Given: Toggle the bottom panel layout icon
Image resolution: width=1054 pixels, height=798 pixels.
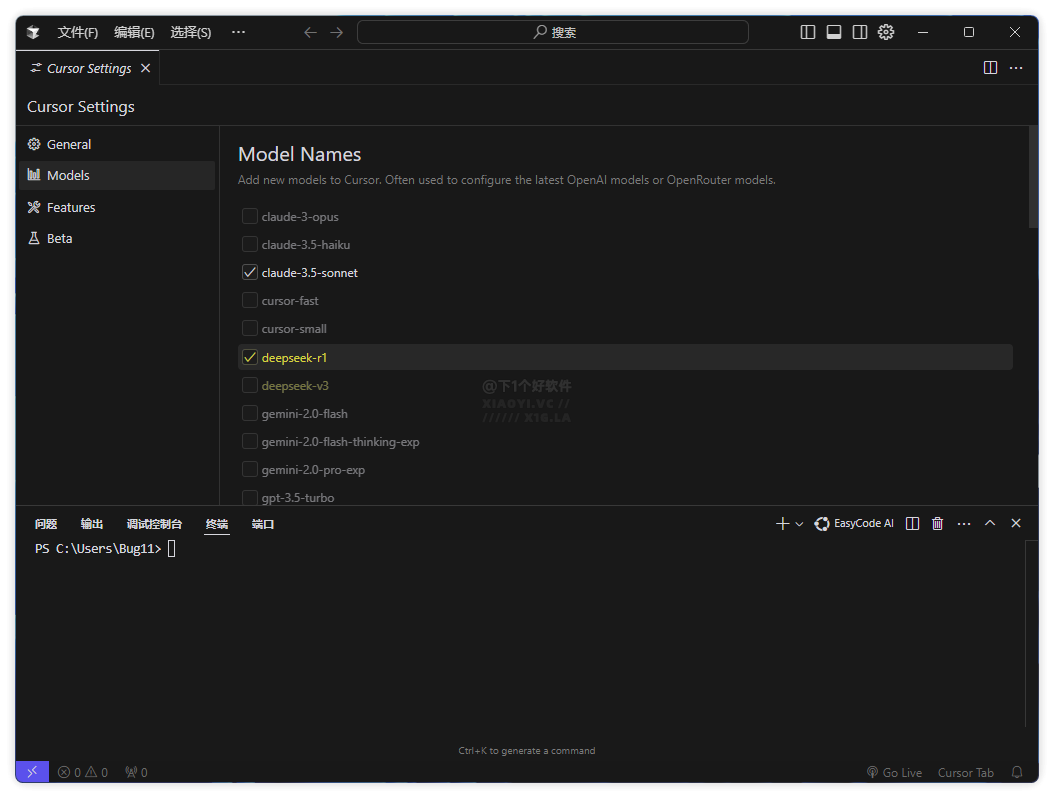Looking at the screenshot, I should click(834, 32).
